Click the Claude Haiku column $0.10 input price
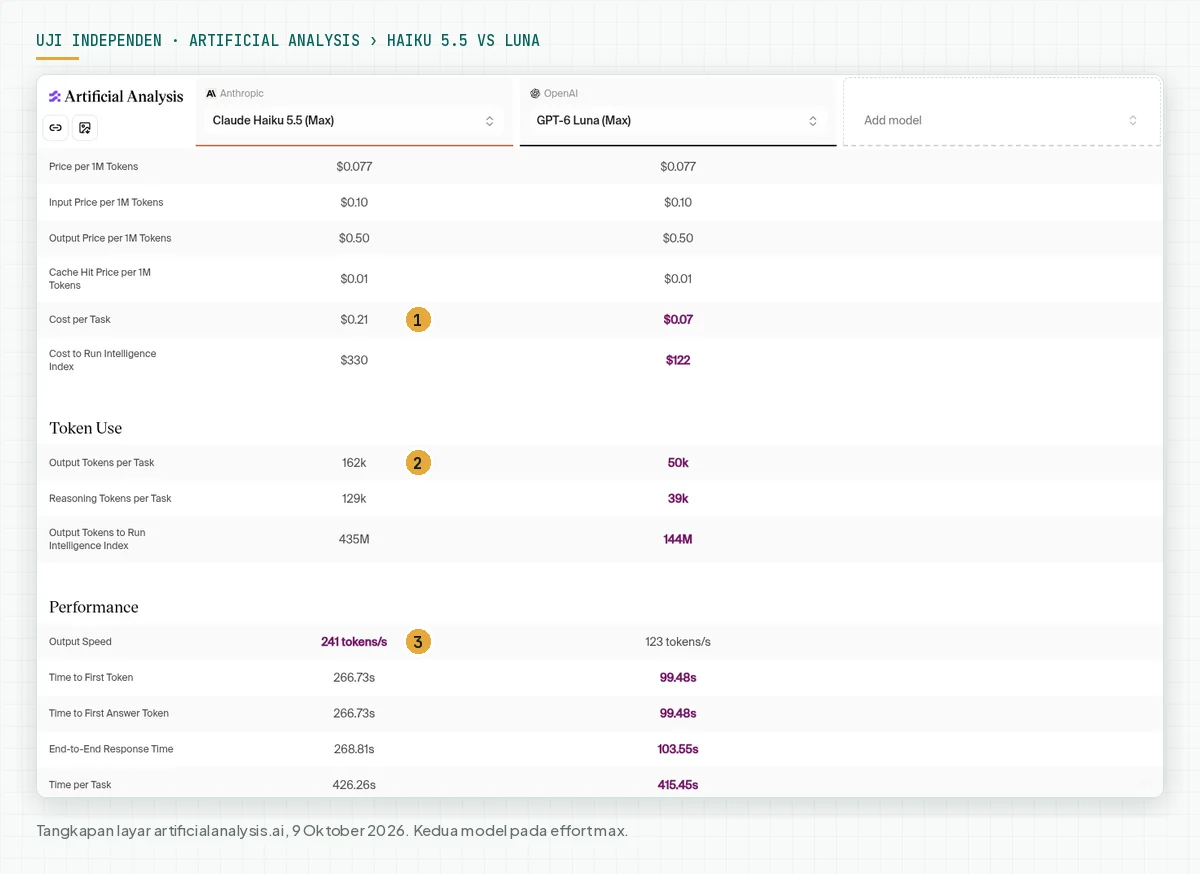This screenshot has width=1200, height=874. click(x=354, y=203)
